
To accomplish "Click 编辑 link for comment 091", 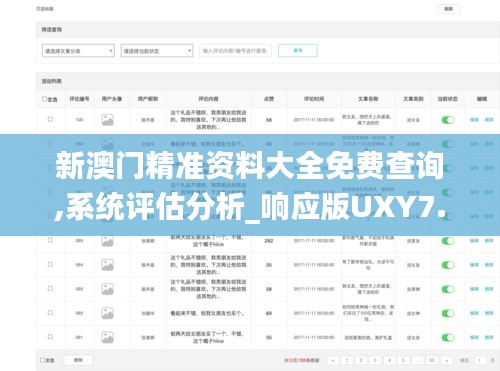I will (474, 337).
